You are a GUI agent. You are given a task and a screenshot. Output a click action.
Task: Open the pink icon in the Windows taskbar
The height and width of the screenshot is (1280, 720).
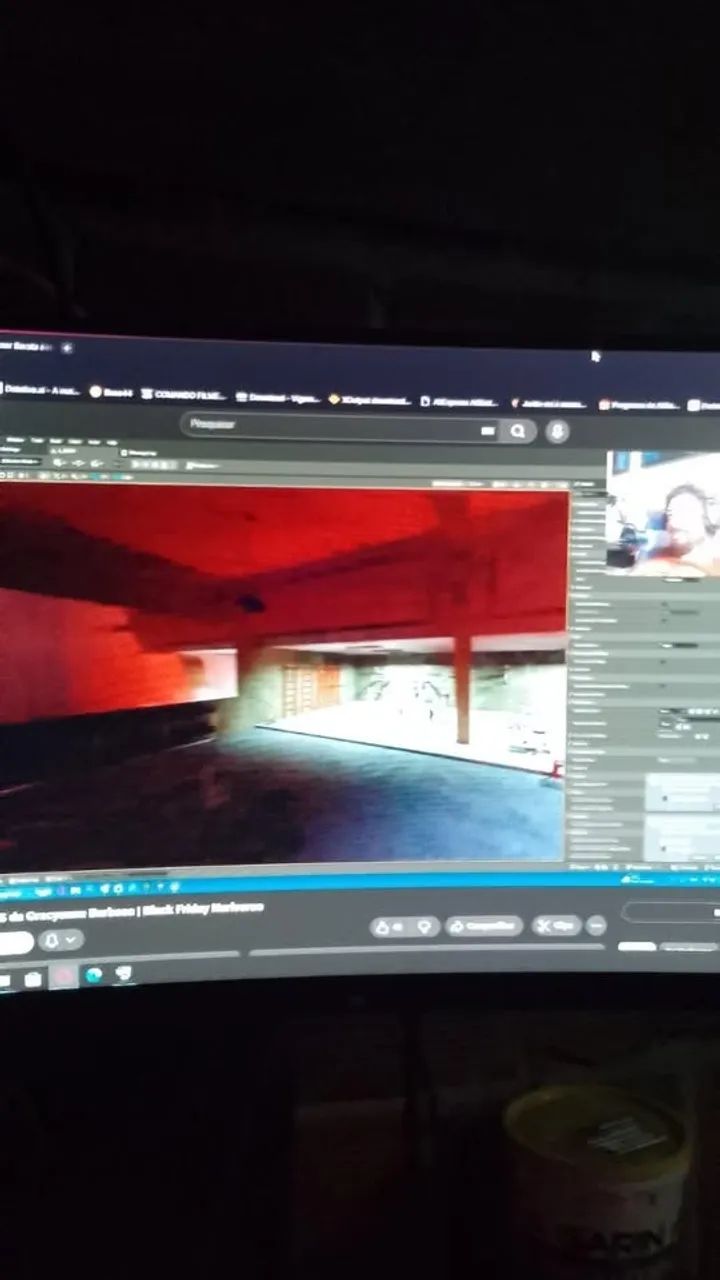pos(63,977)
